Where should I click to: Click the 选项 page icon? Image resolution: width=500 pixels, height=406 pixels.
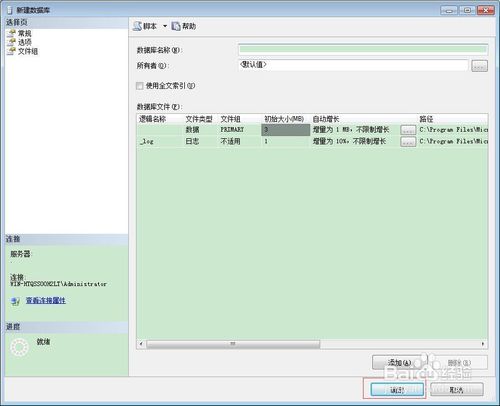(11, 42)
